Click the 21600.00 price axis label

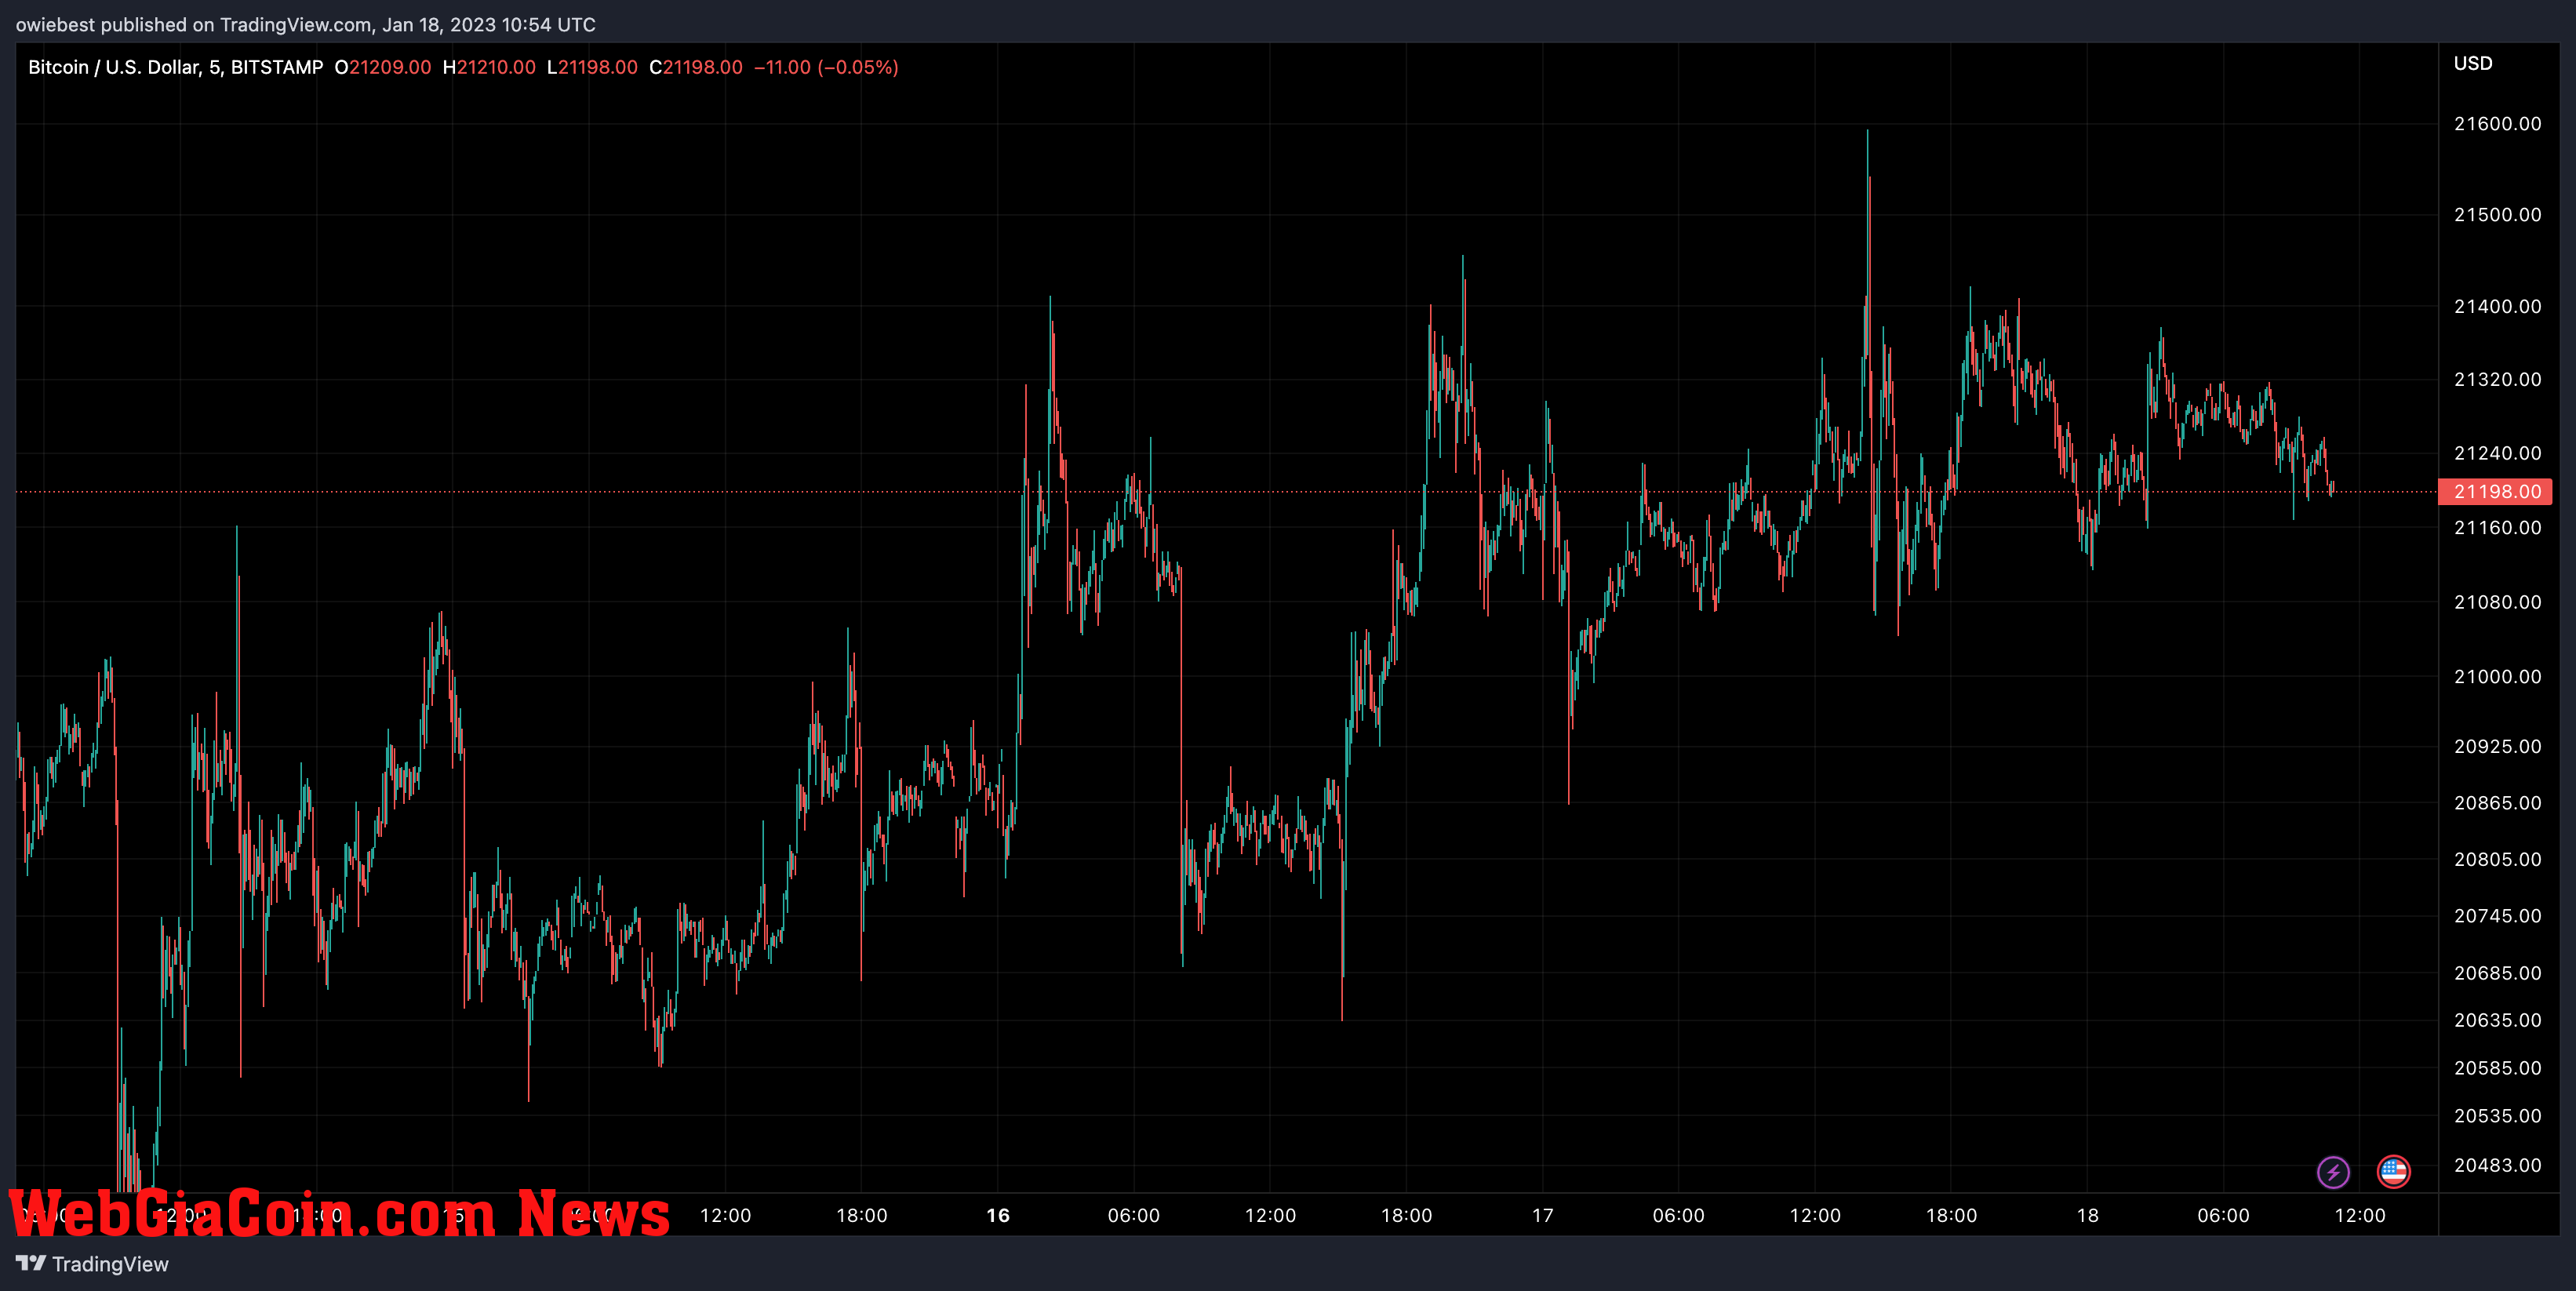2497,124
